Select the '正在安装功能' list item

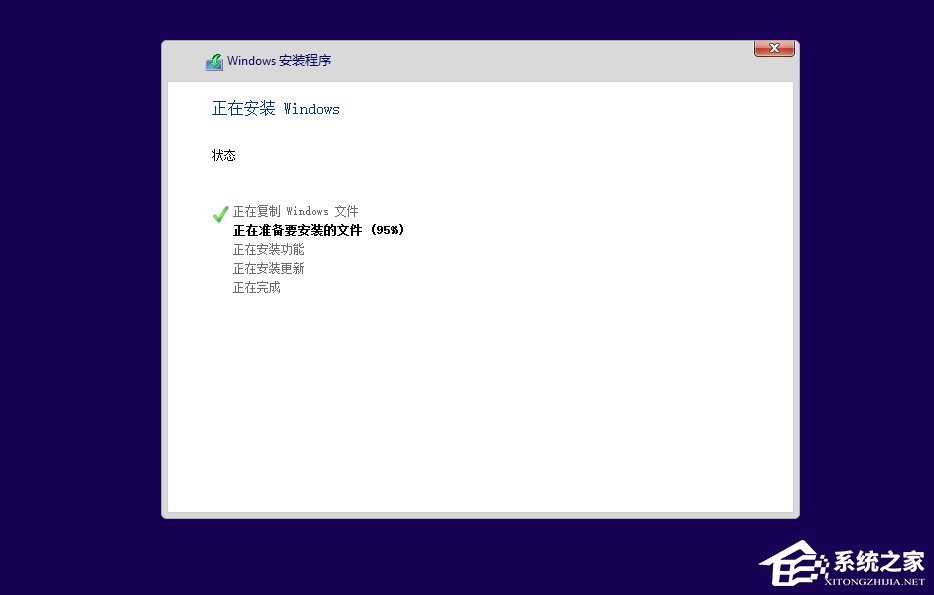coord(268,249)
